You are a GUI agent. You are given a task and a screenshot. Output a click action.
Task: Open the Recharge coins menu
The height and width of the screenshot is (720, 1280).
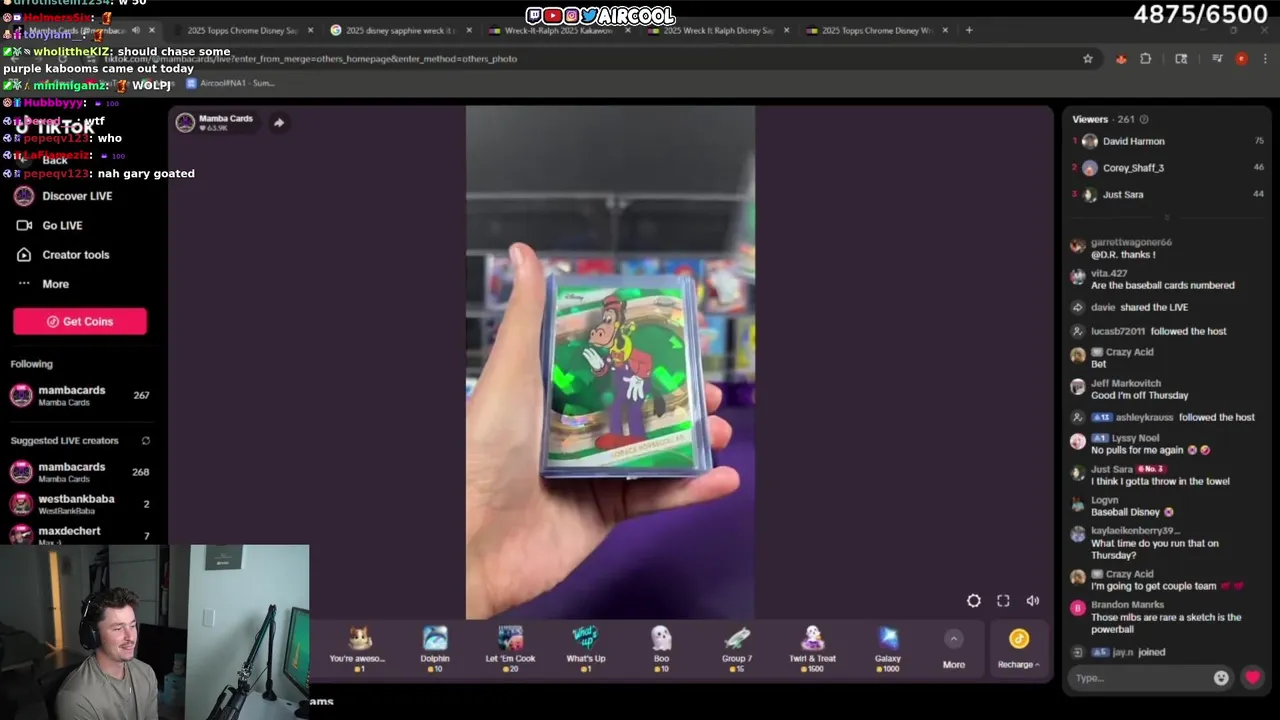1018,648
